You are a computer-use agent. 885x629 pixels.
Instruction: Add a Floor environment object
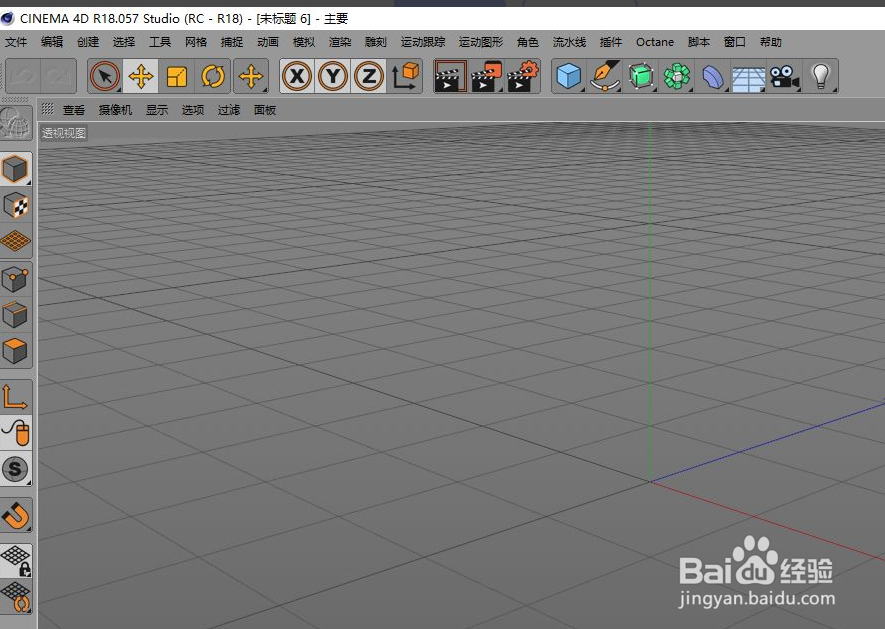coord(748,76)
